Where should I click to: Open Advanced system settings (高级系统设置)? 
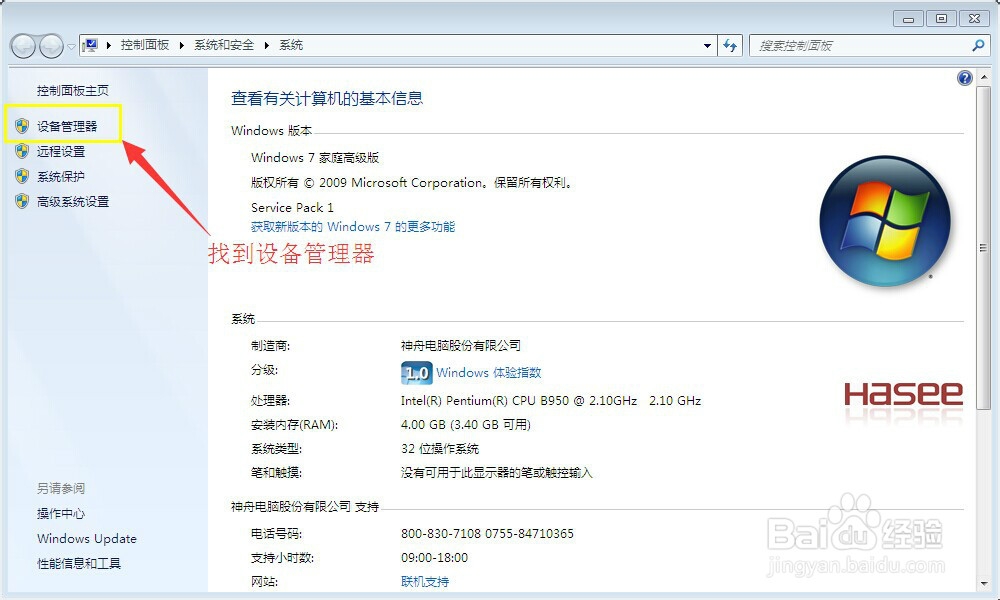click(73, 201)
